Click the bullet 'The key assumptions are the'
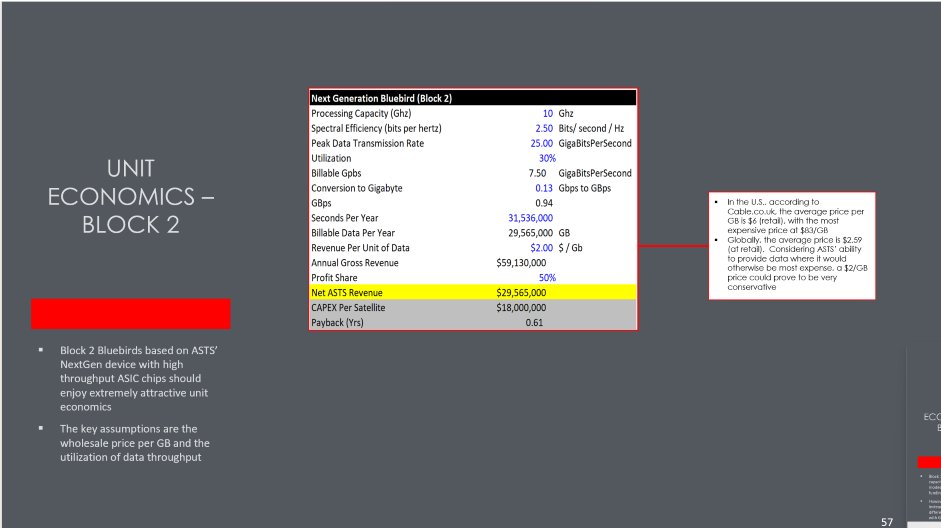The height and width of the screenshot is (528, 941). (x=134, y=443)
